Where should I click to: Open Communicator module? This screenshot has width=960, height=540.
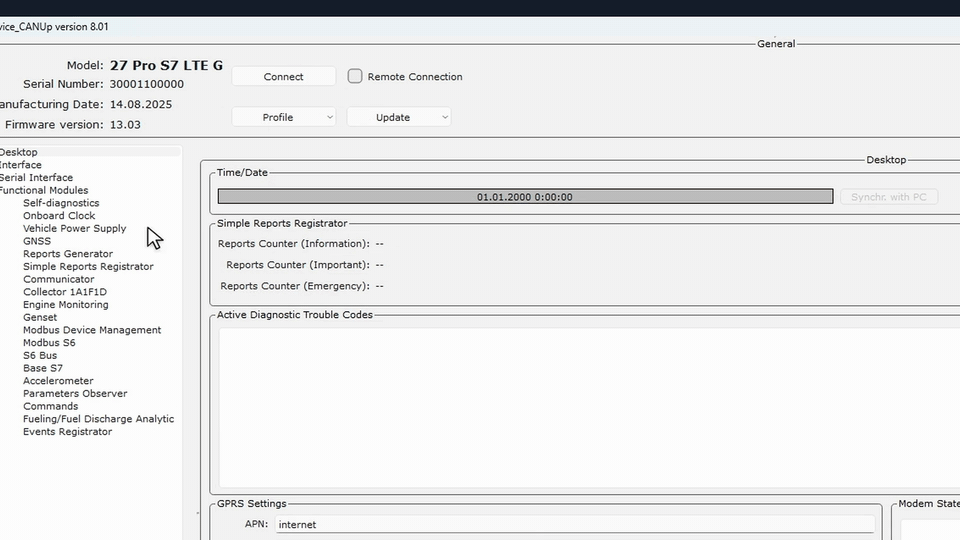58,279
